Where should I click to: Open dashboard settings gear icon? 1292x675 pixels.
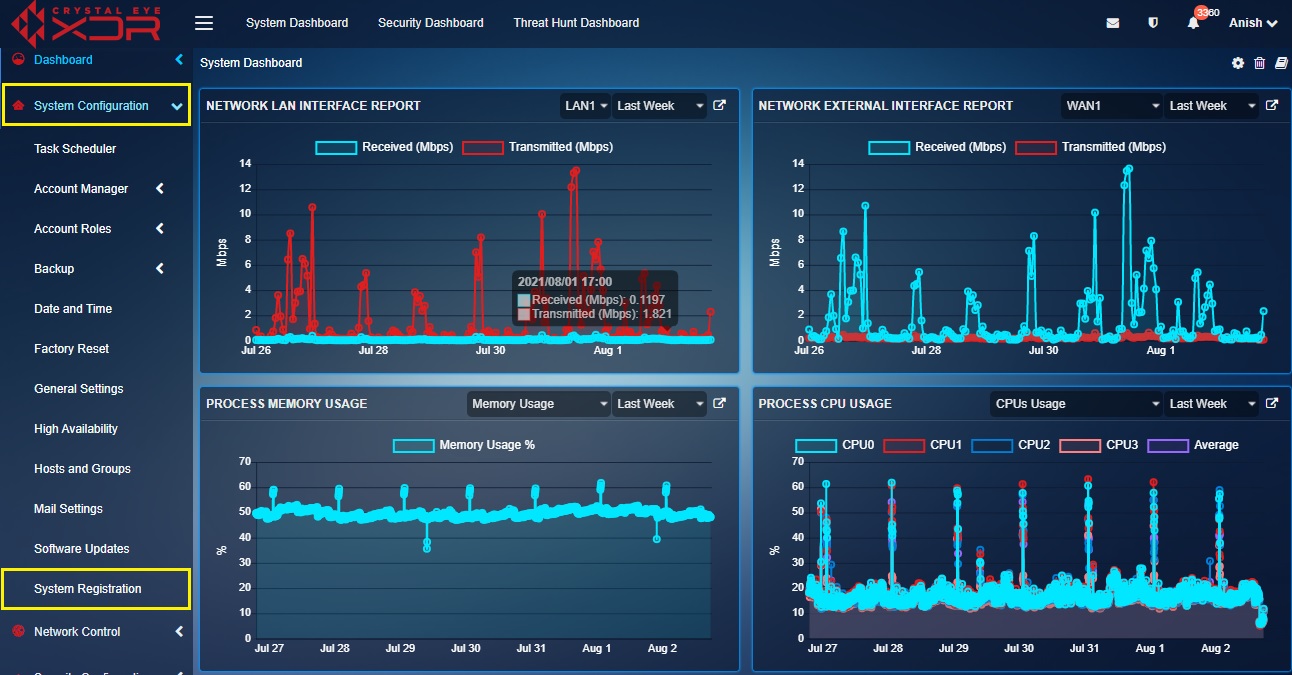point(1238,63)
